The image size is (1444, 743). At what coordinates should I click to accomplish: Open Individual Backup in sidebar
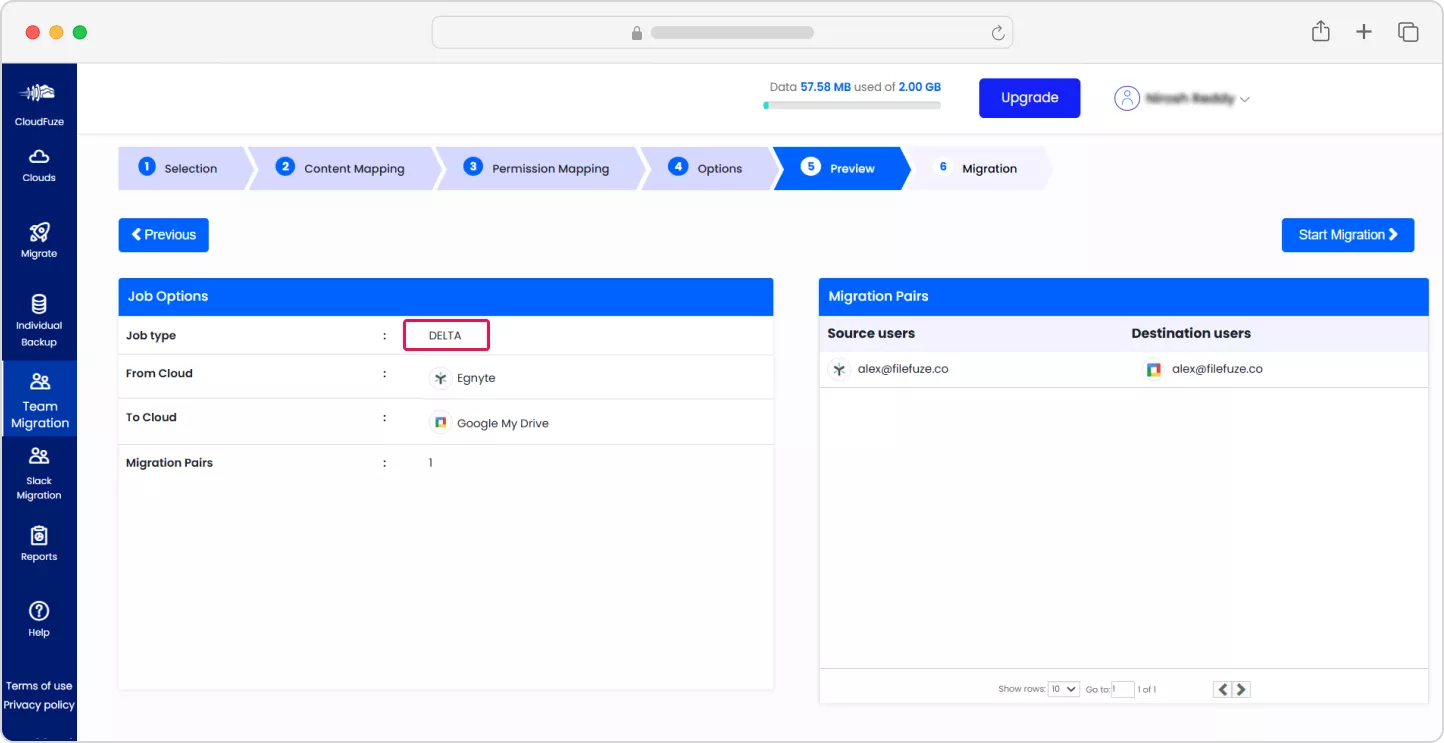(x=39, y=321)
